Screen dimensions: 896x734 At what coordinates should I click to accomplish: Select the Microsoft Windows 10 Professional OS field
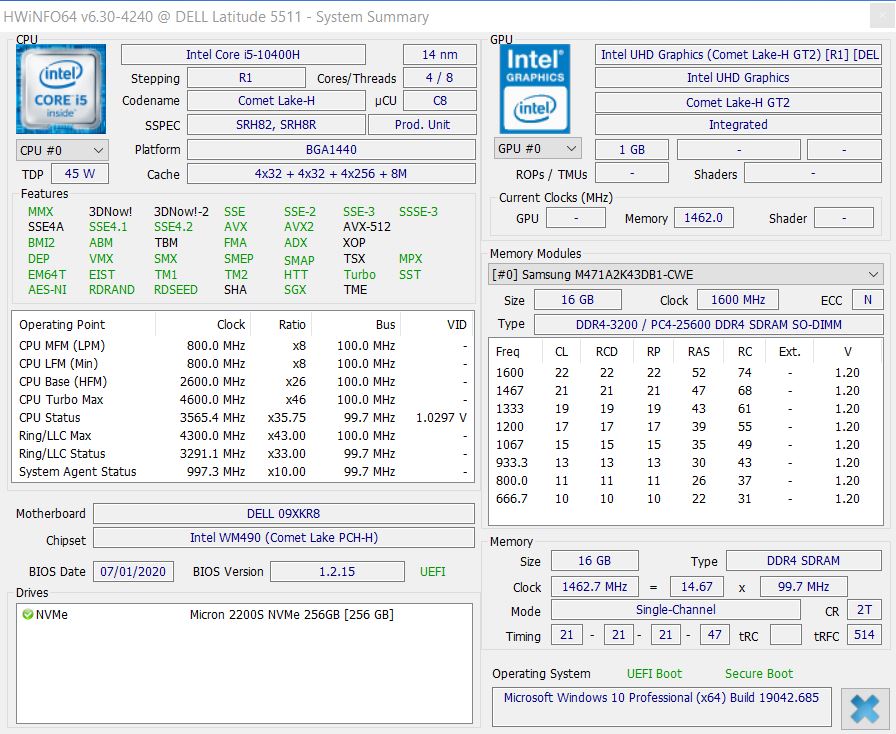click(662, 707)
